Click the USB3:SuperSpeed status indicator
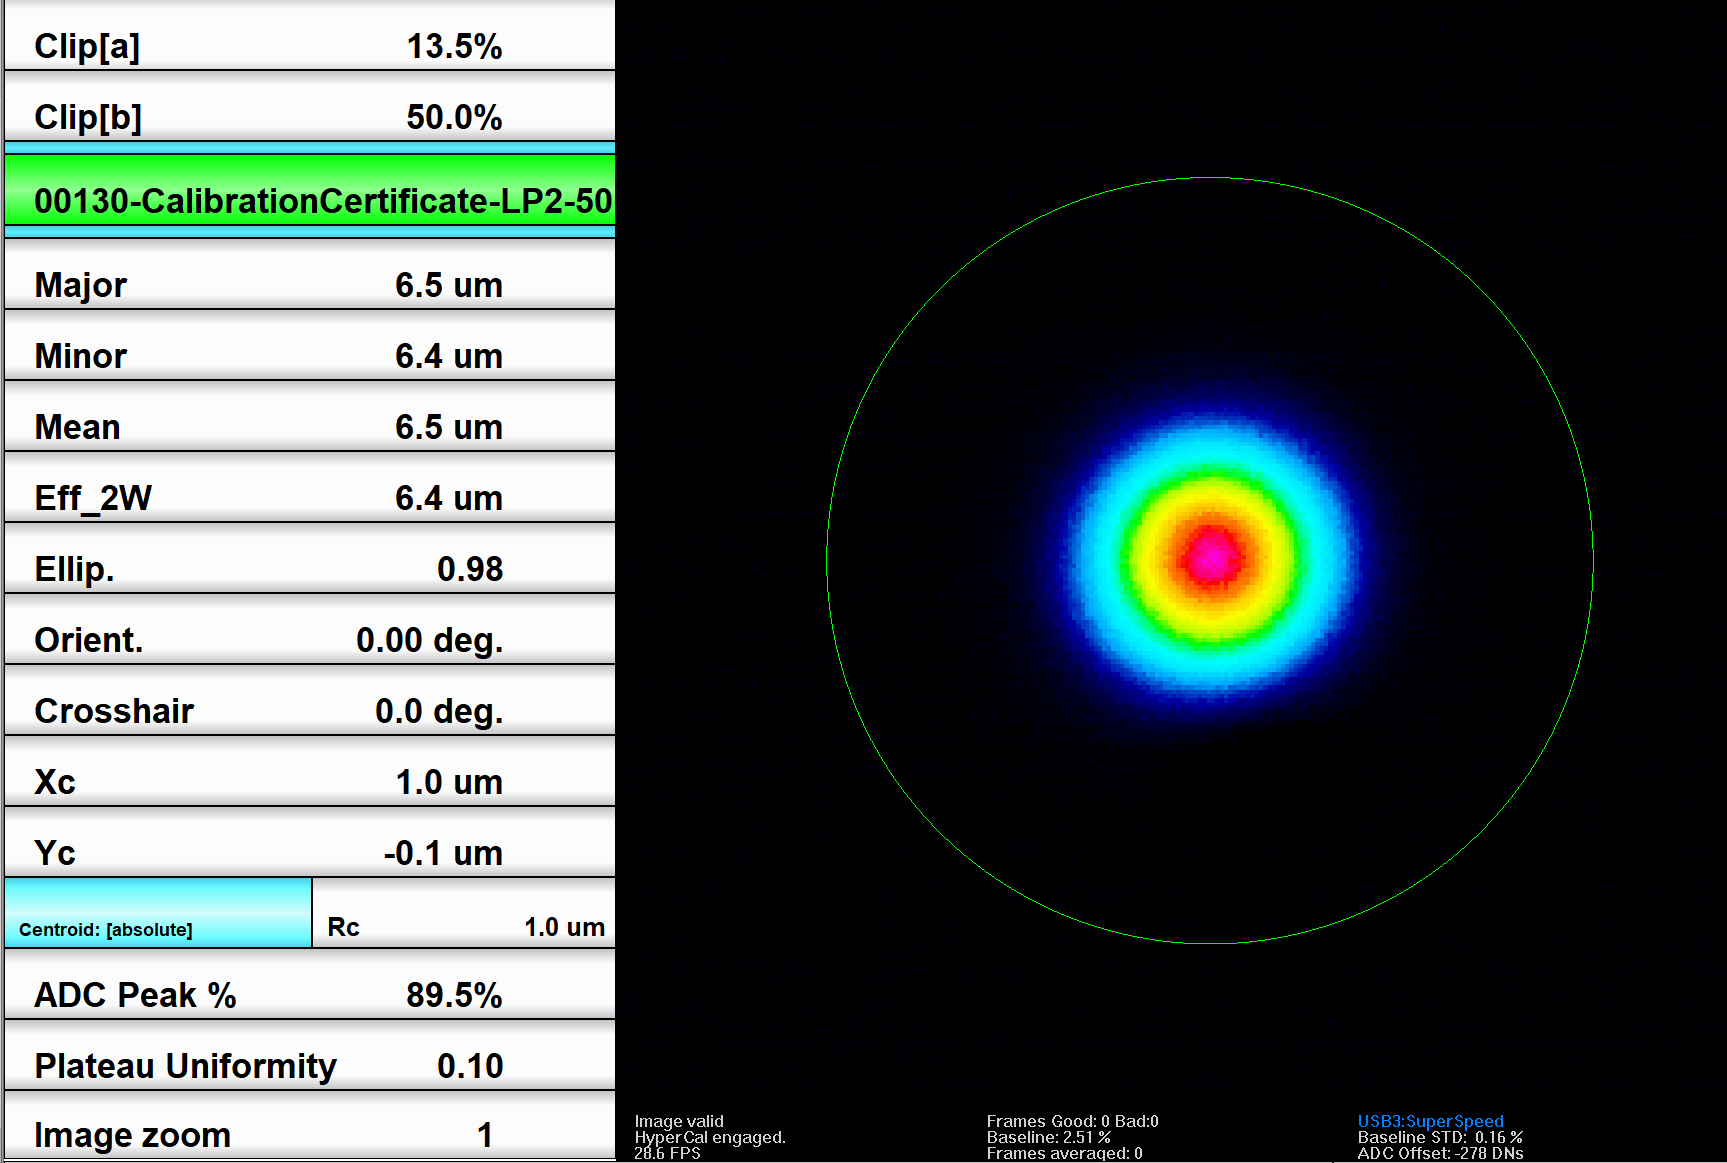The height and width of the screenshot is (1163, 1727). 1430,1121
